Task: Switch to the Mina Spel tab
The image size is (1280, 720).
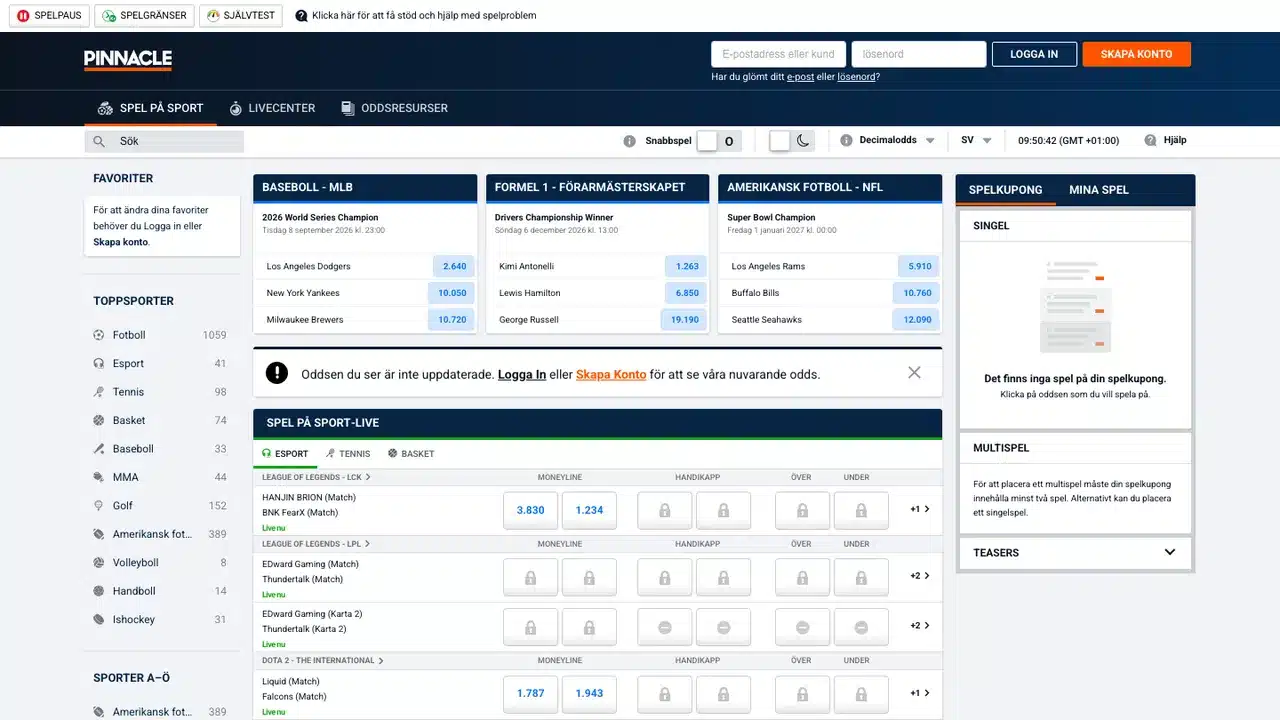Action: [x=1099, y=190]
